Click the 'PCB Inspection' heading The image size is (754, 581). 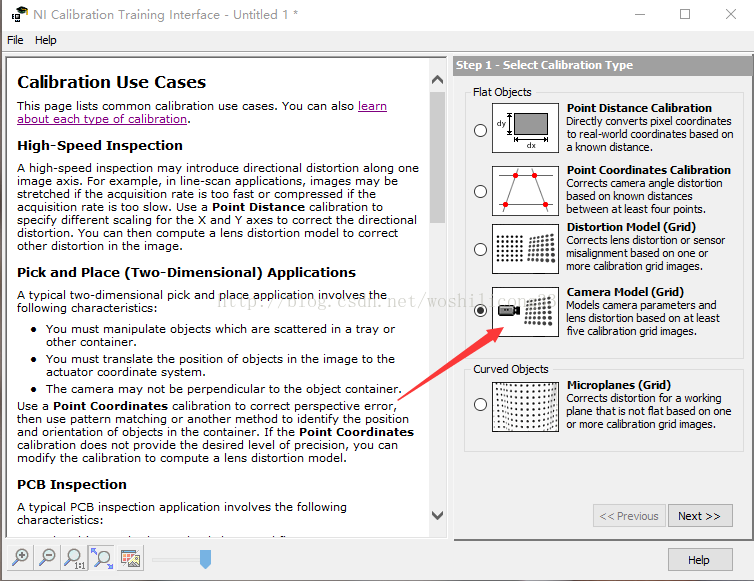point(72,484)
